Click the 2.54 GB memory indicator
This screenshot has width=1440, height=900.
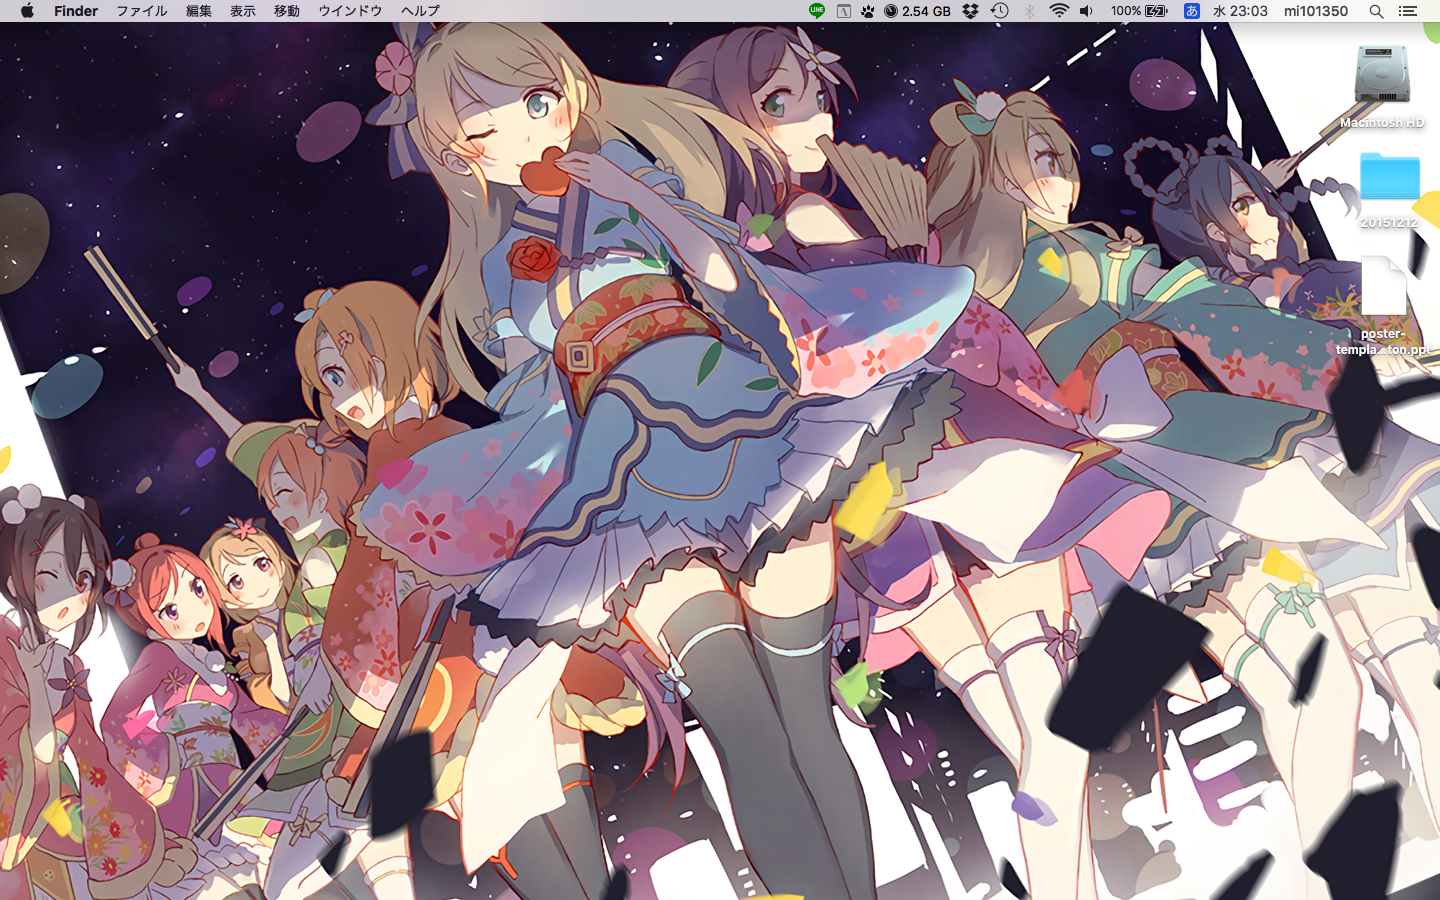tap(917, 11)
